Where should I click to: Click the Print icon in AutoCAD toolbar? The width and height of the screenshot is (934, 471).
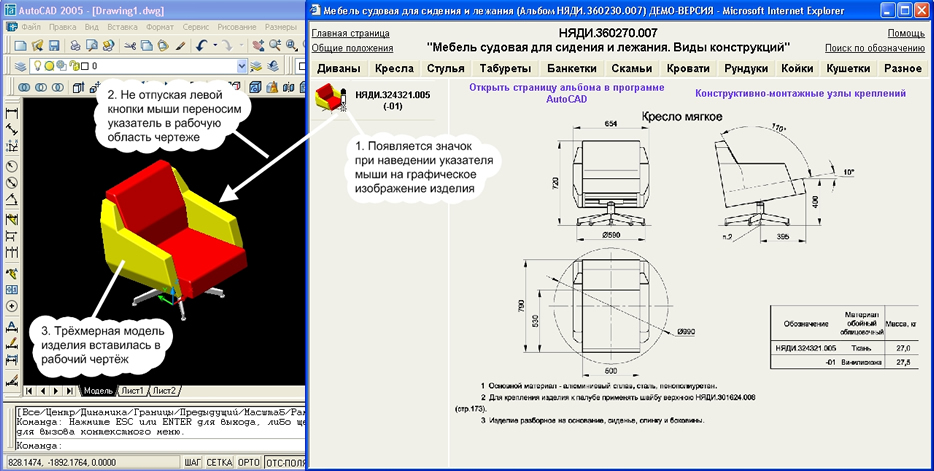[76, 45]
